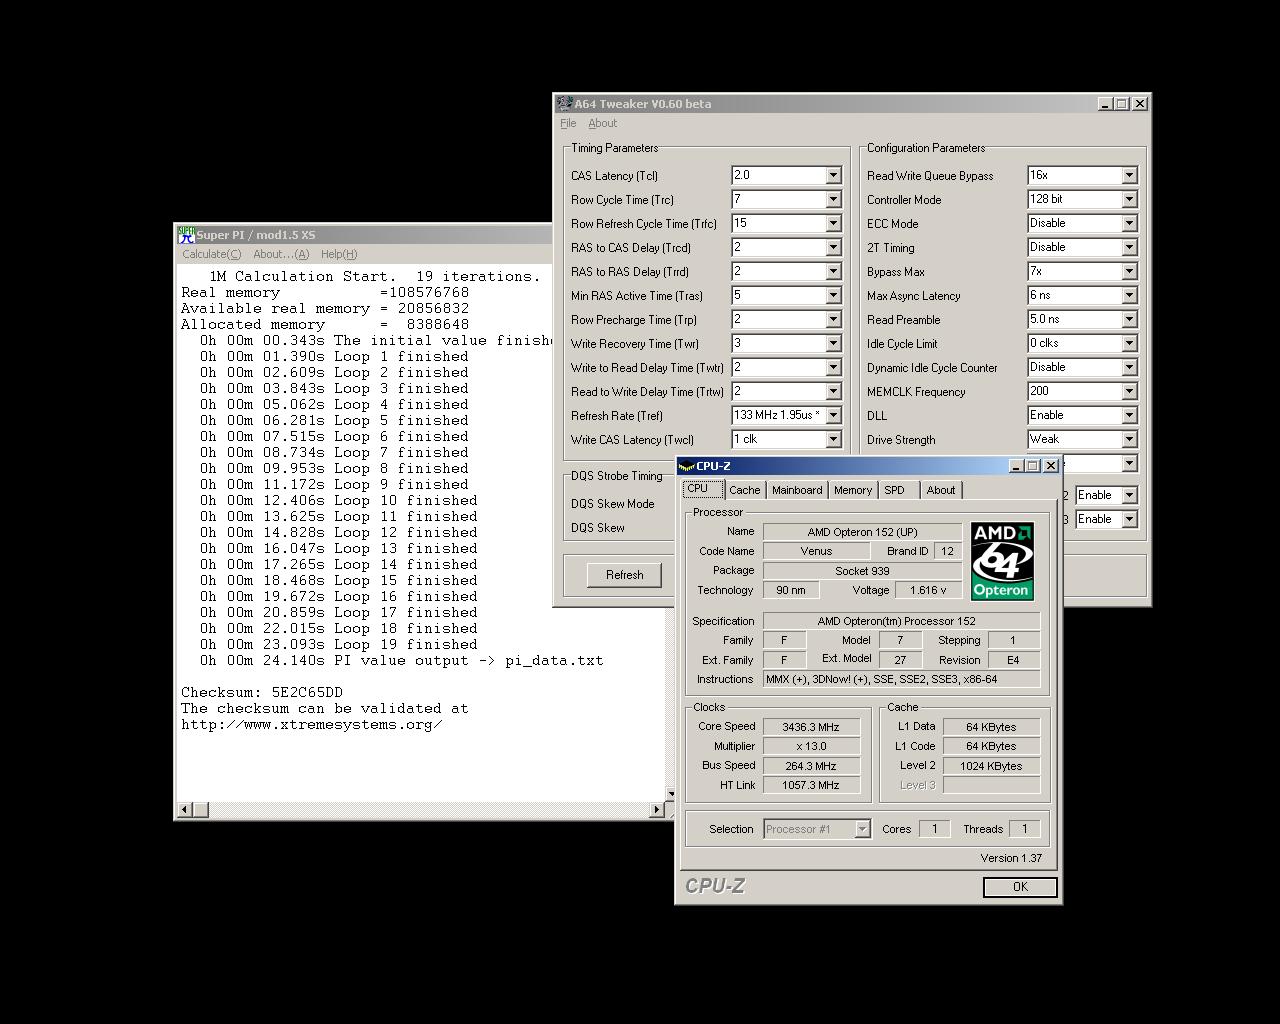
Task: Minimize the CPU-Z window
Action: 1016,466
